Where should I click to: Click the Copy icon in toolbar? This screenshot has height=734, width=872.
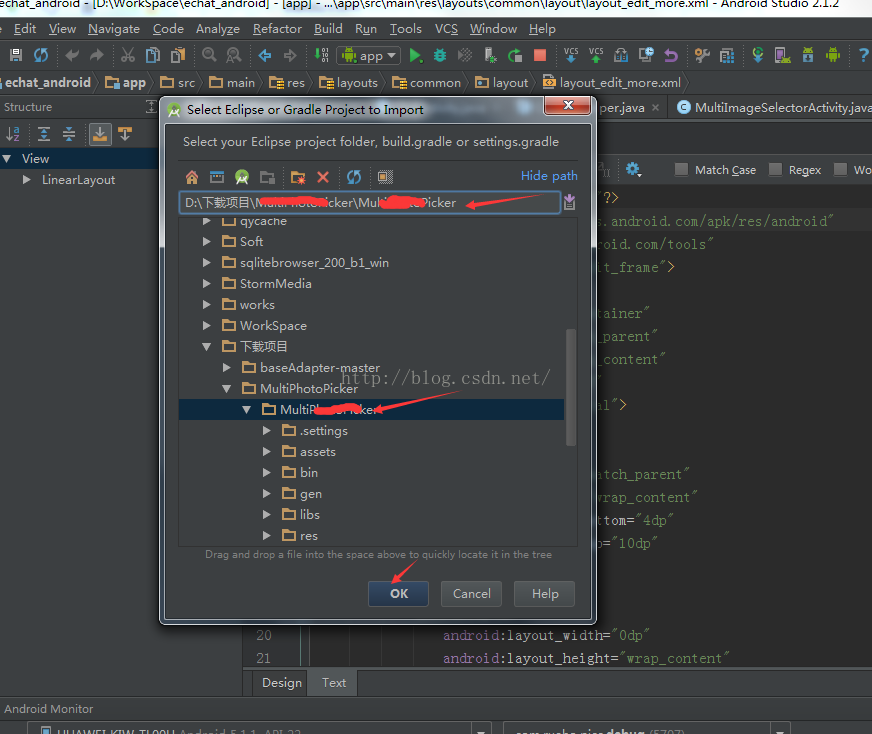coord(153,55)
